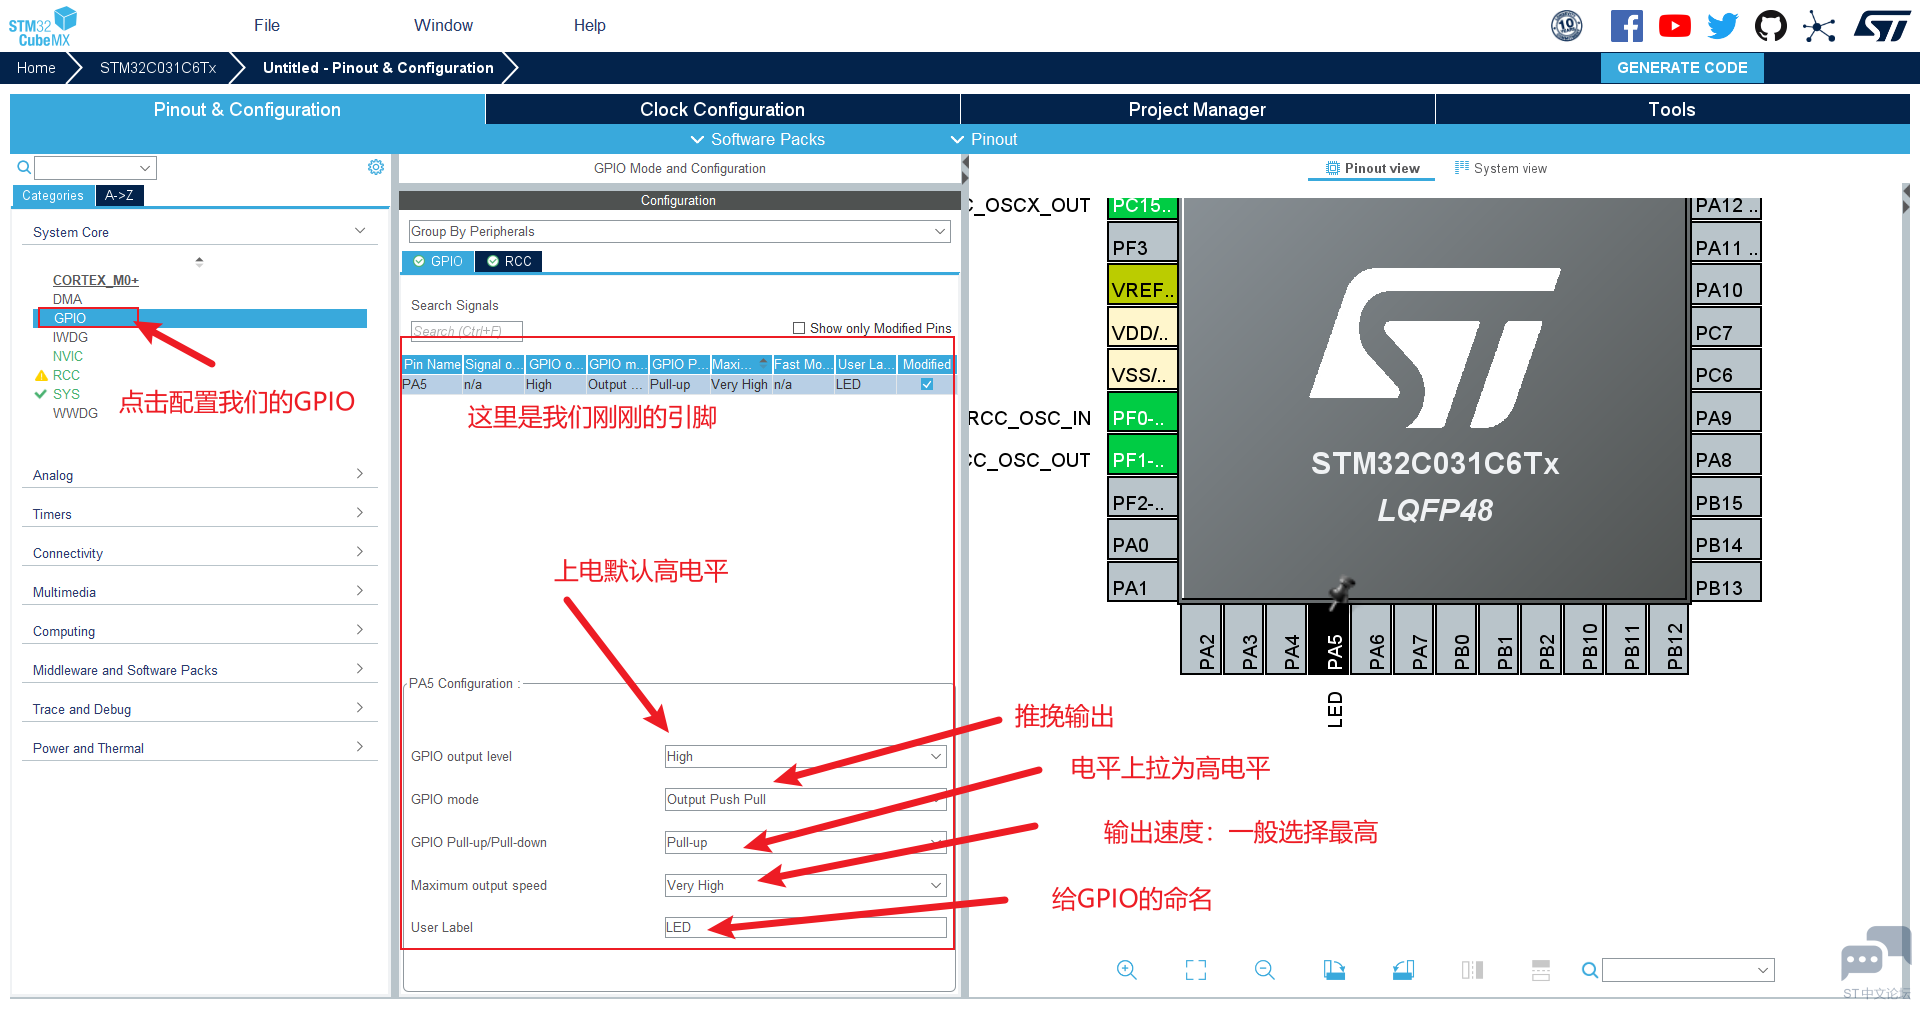Click the ST logo in header
This screenshot has width=1920, height=1009.
click(x=1882, y=26)
